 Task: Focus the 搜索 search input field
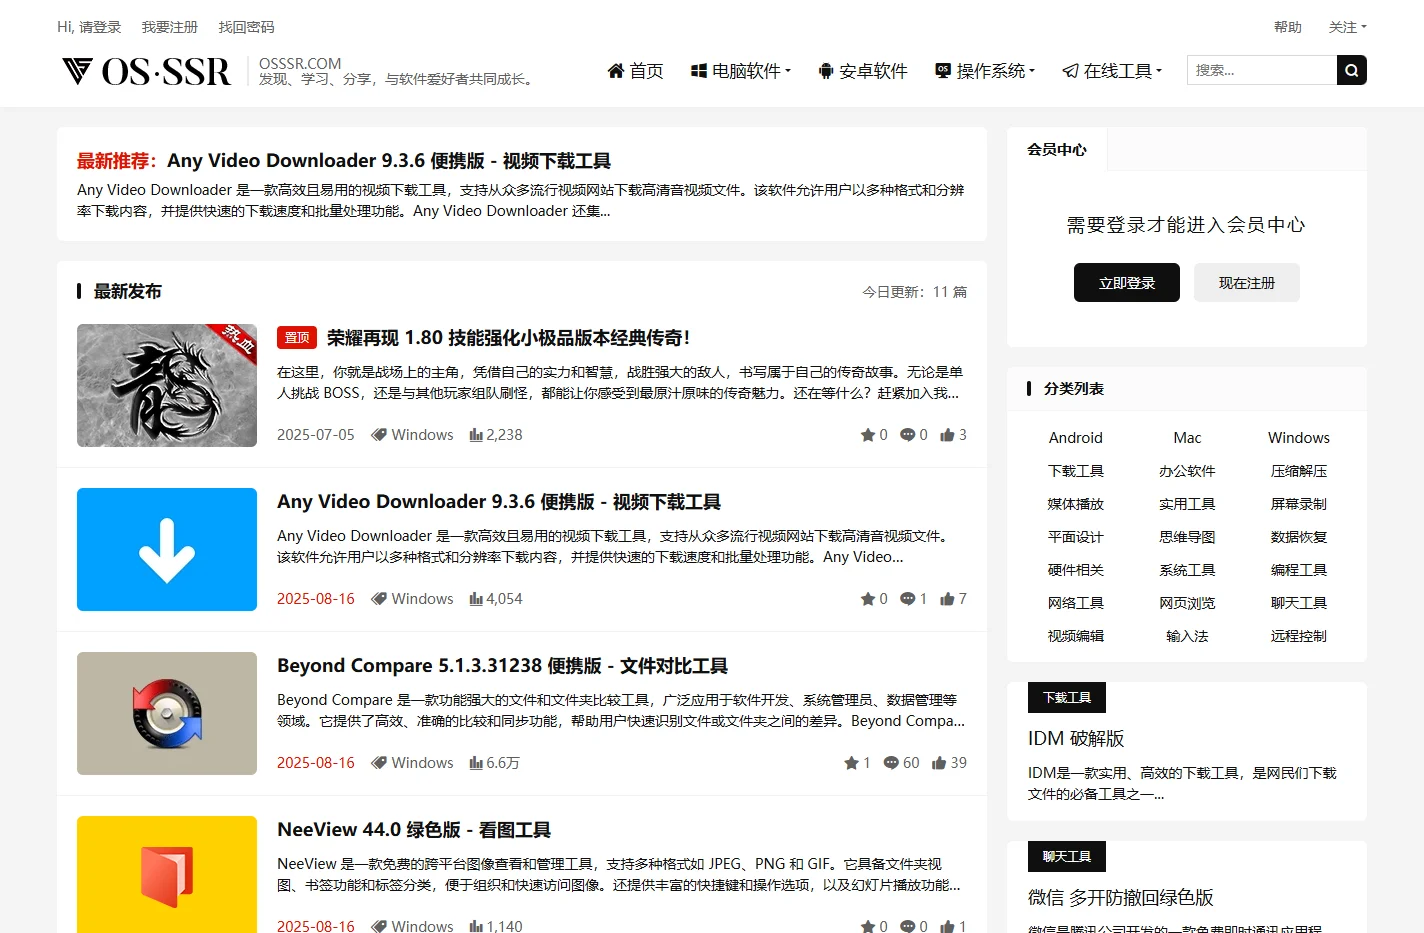tap(1262, 70)
